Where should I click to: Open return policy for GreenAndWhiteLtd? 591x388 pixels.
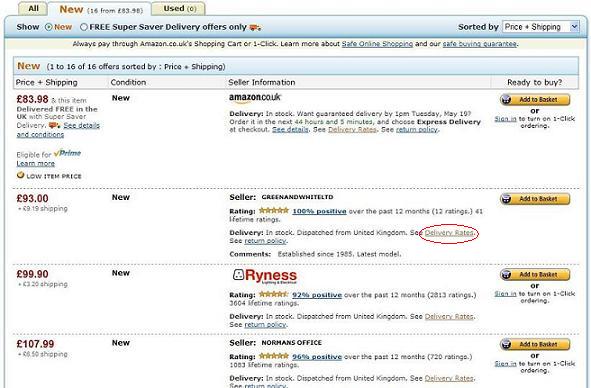[x=265, y=241]
